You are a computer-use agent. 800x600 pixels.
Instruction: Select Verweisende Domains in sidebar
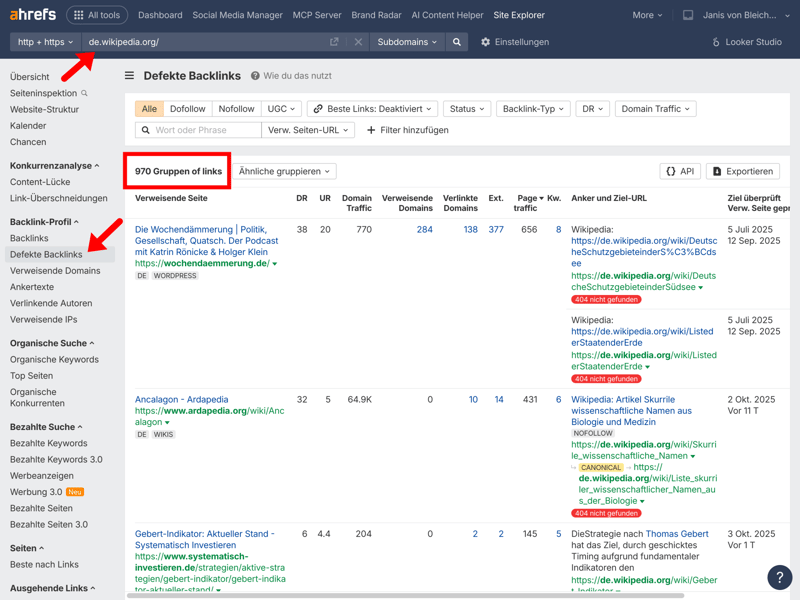55,270
